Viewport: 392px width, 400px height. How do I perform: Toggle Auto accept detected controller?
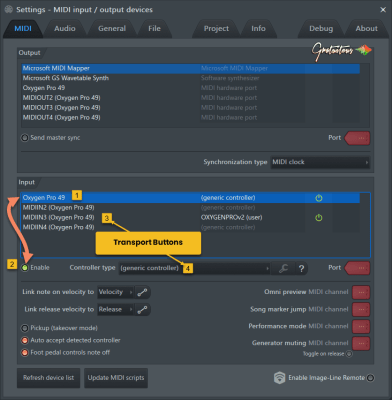[x=25, y=340]
